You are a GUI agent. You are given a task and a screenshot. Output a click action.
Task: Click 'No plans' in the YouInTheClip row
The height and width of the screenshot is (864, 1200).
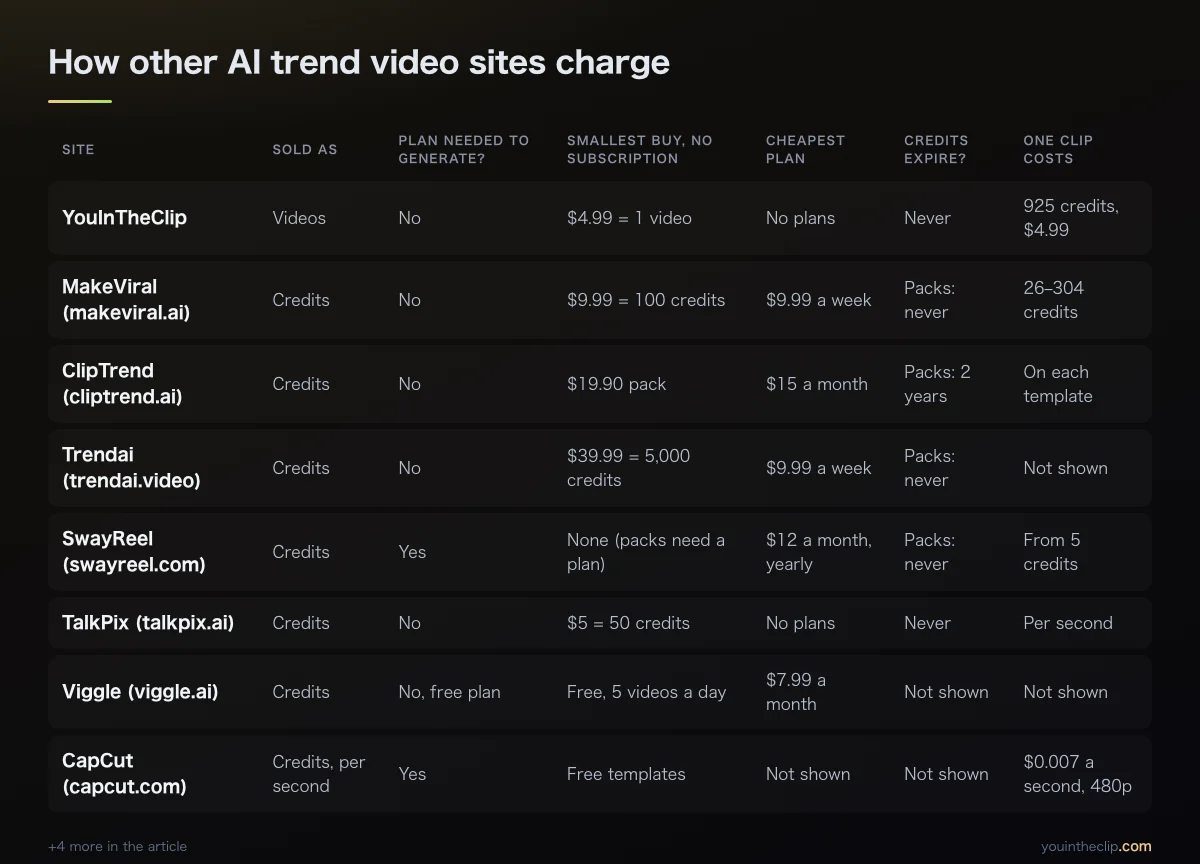pyautogui.click(x=800, y=217)
